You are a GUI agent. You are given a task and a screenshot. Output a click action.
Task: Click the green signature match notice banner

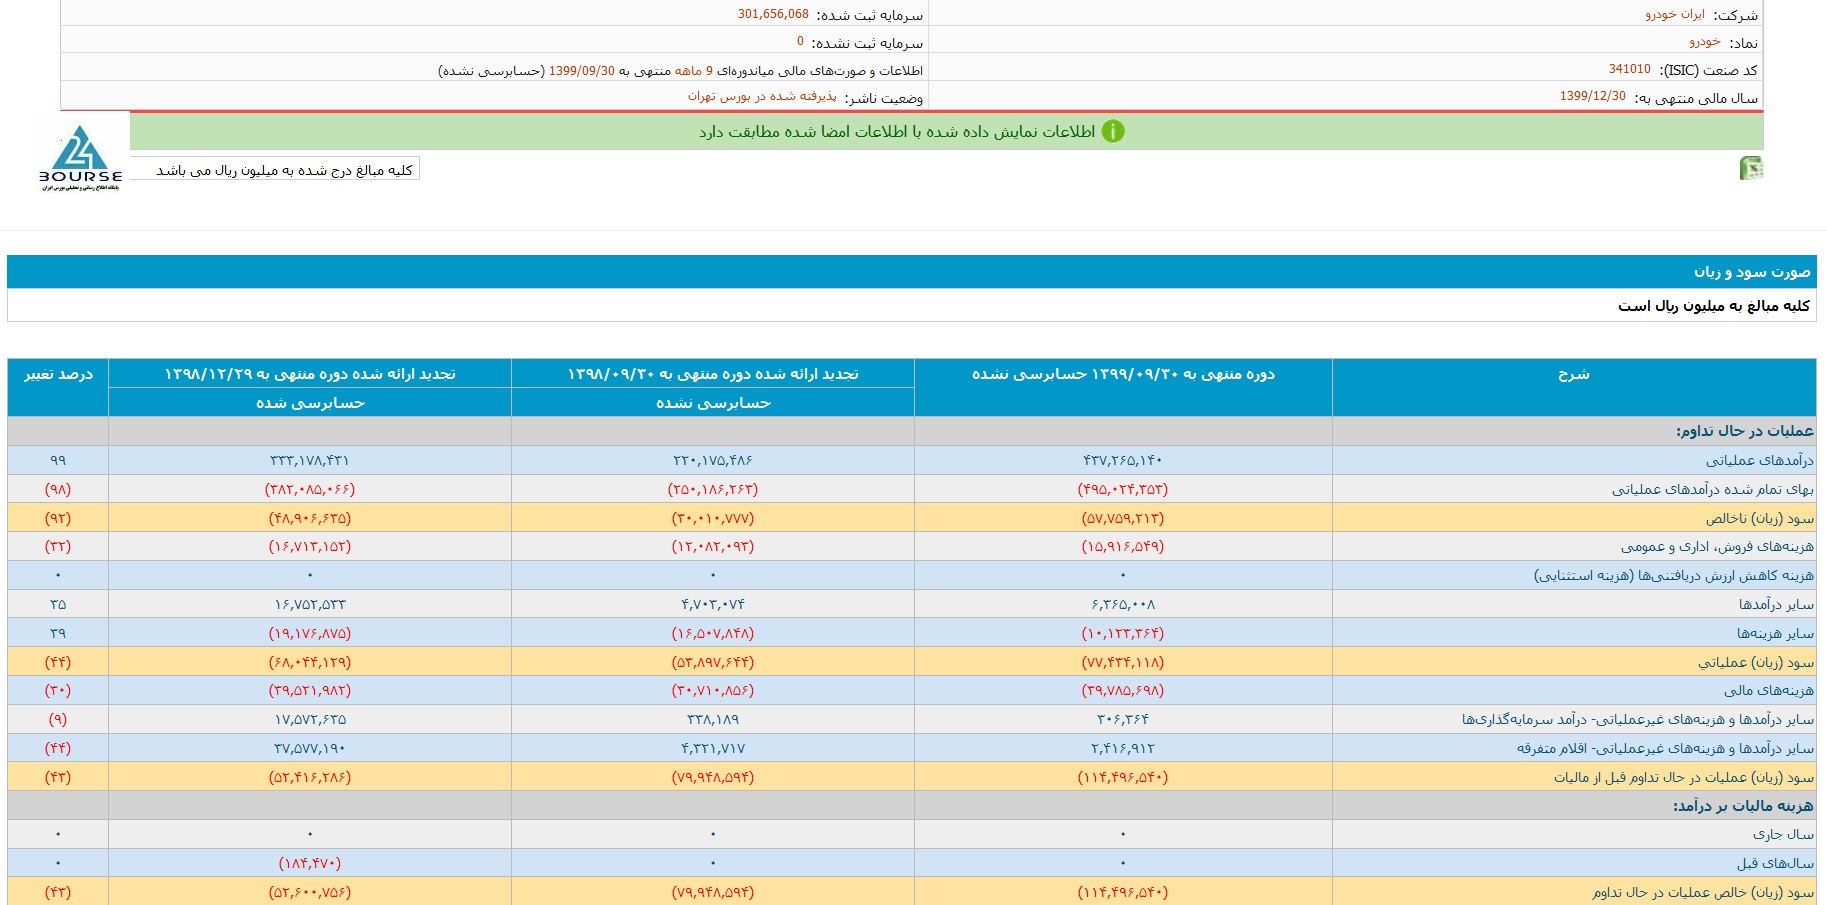[946, 131]
